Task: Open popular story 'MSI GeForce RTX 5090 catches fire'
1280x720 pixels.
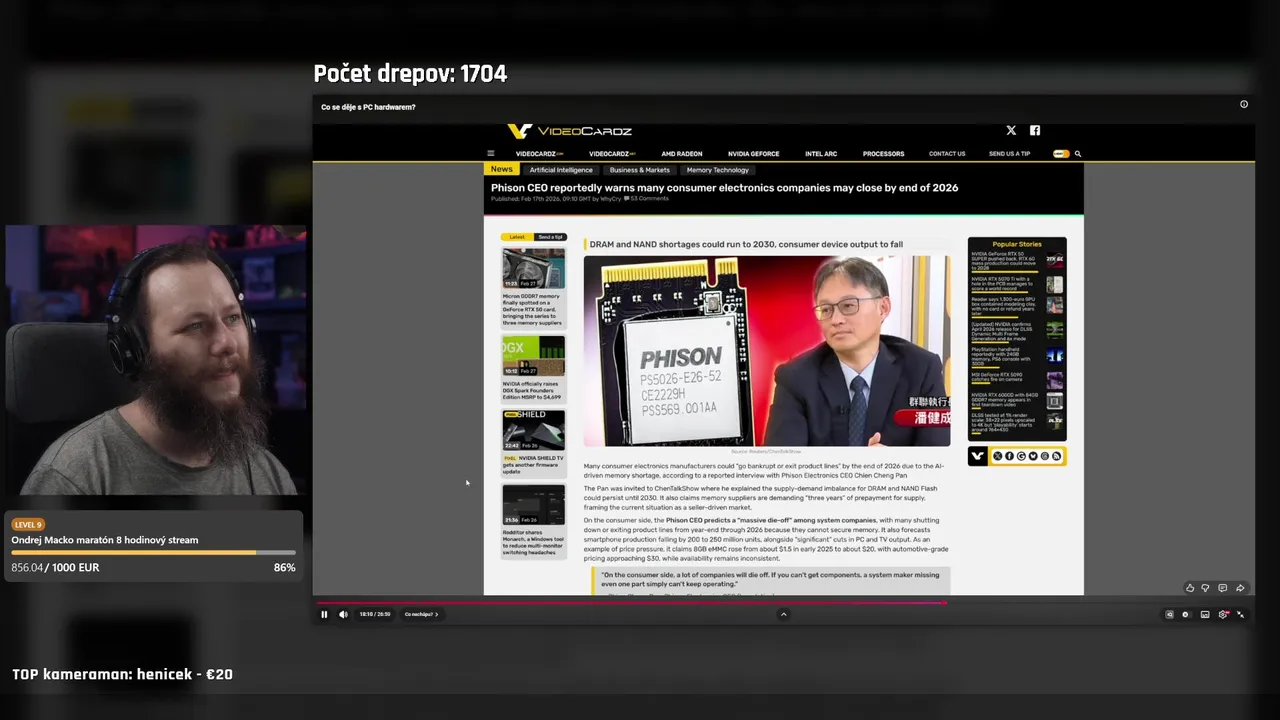Action: click(x=1017, y=378)
